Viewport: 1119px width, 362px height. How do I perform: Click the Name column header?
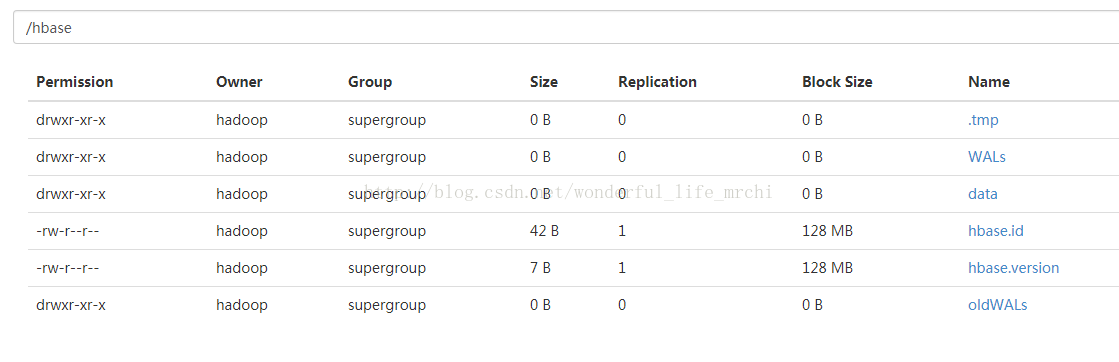coord(988,82)
